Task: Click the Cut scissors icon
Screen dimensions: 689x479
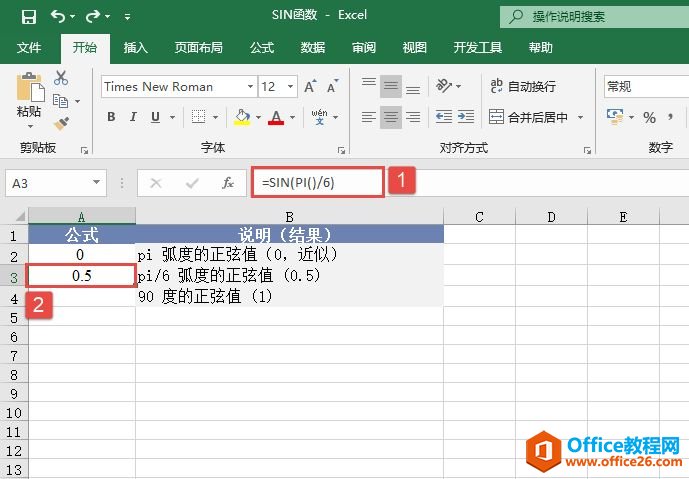Action: point(61,78)
